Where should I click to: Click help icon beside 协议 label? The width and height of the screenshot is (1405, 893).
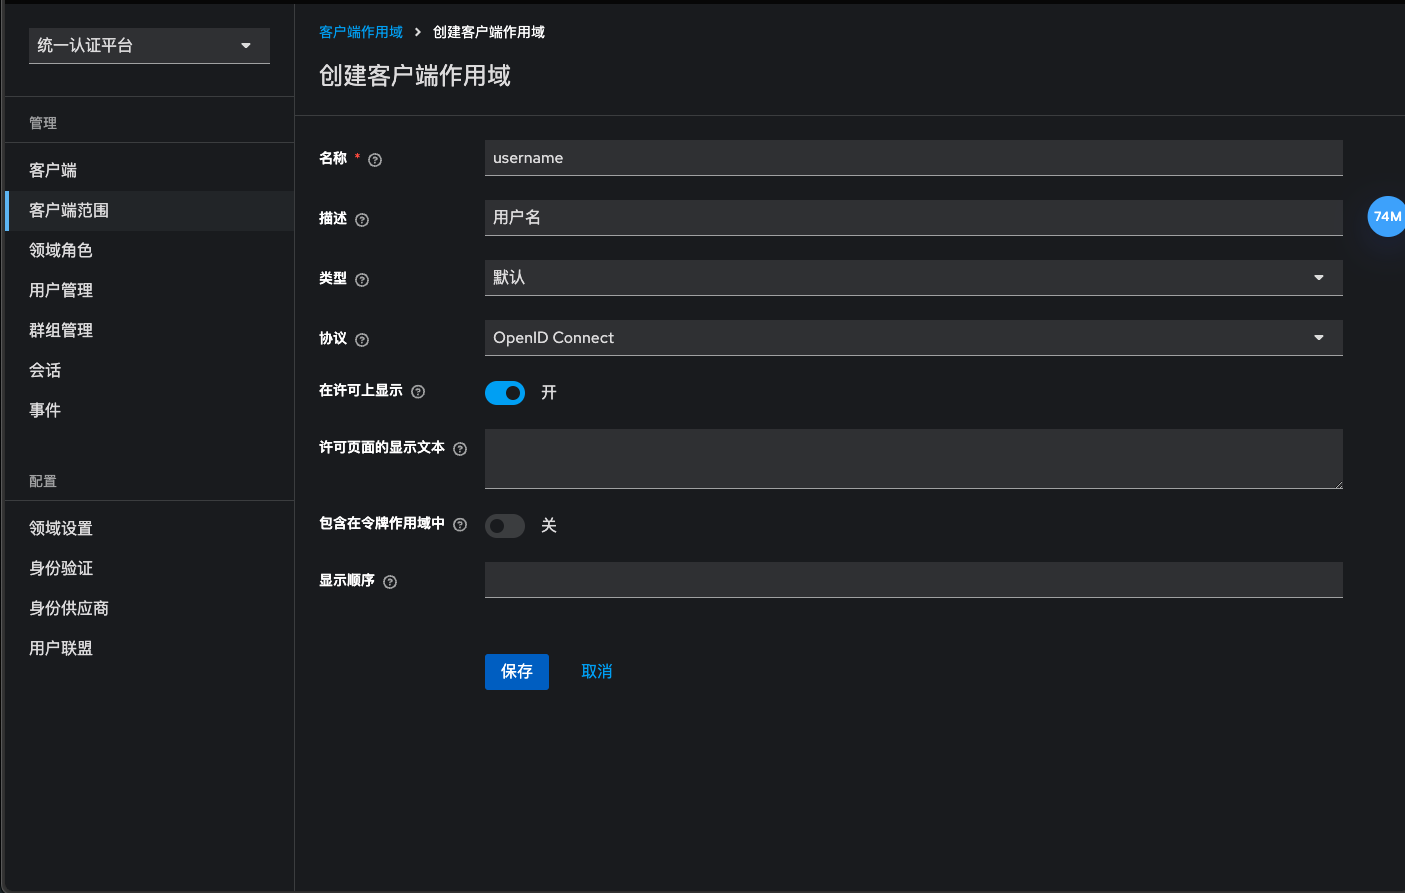coord(362,340)
